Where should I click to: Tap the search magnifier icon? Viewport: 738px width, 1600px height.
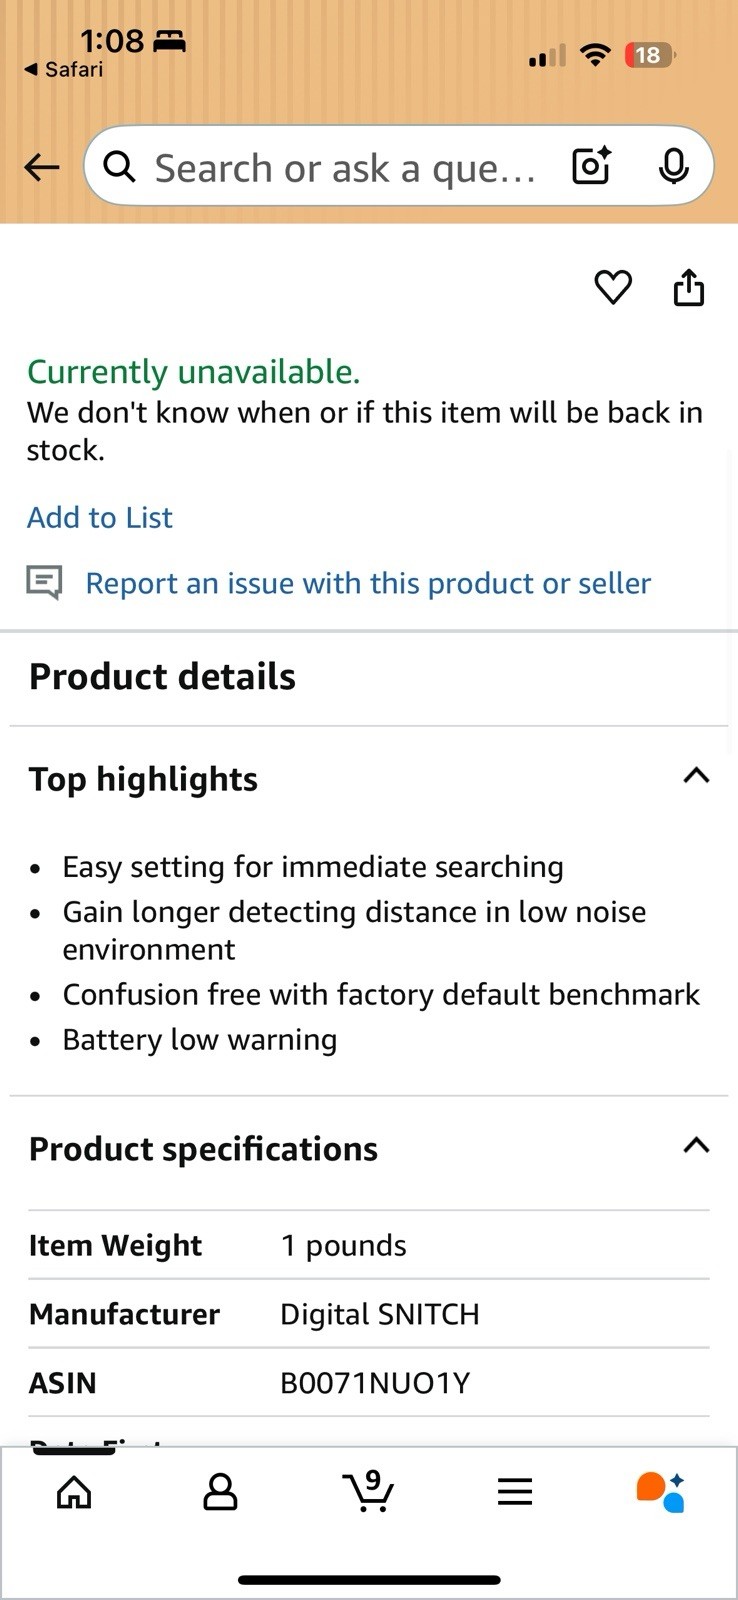tap(120, 167)
